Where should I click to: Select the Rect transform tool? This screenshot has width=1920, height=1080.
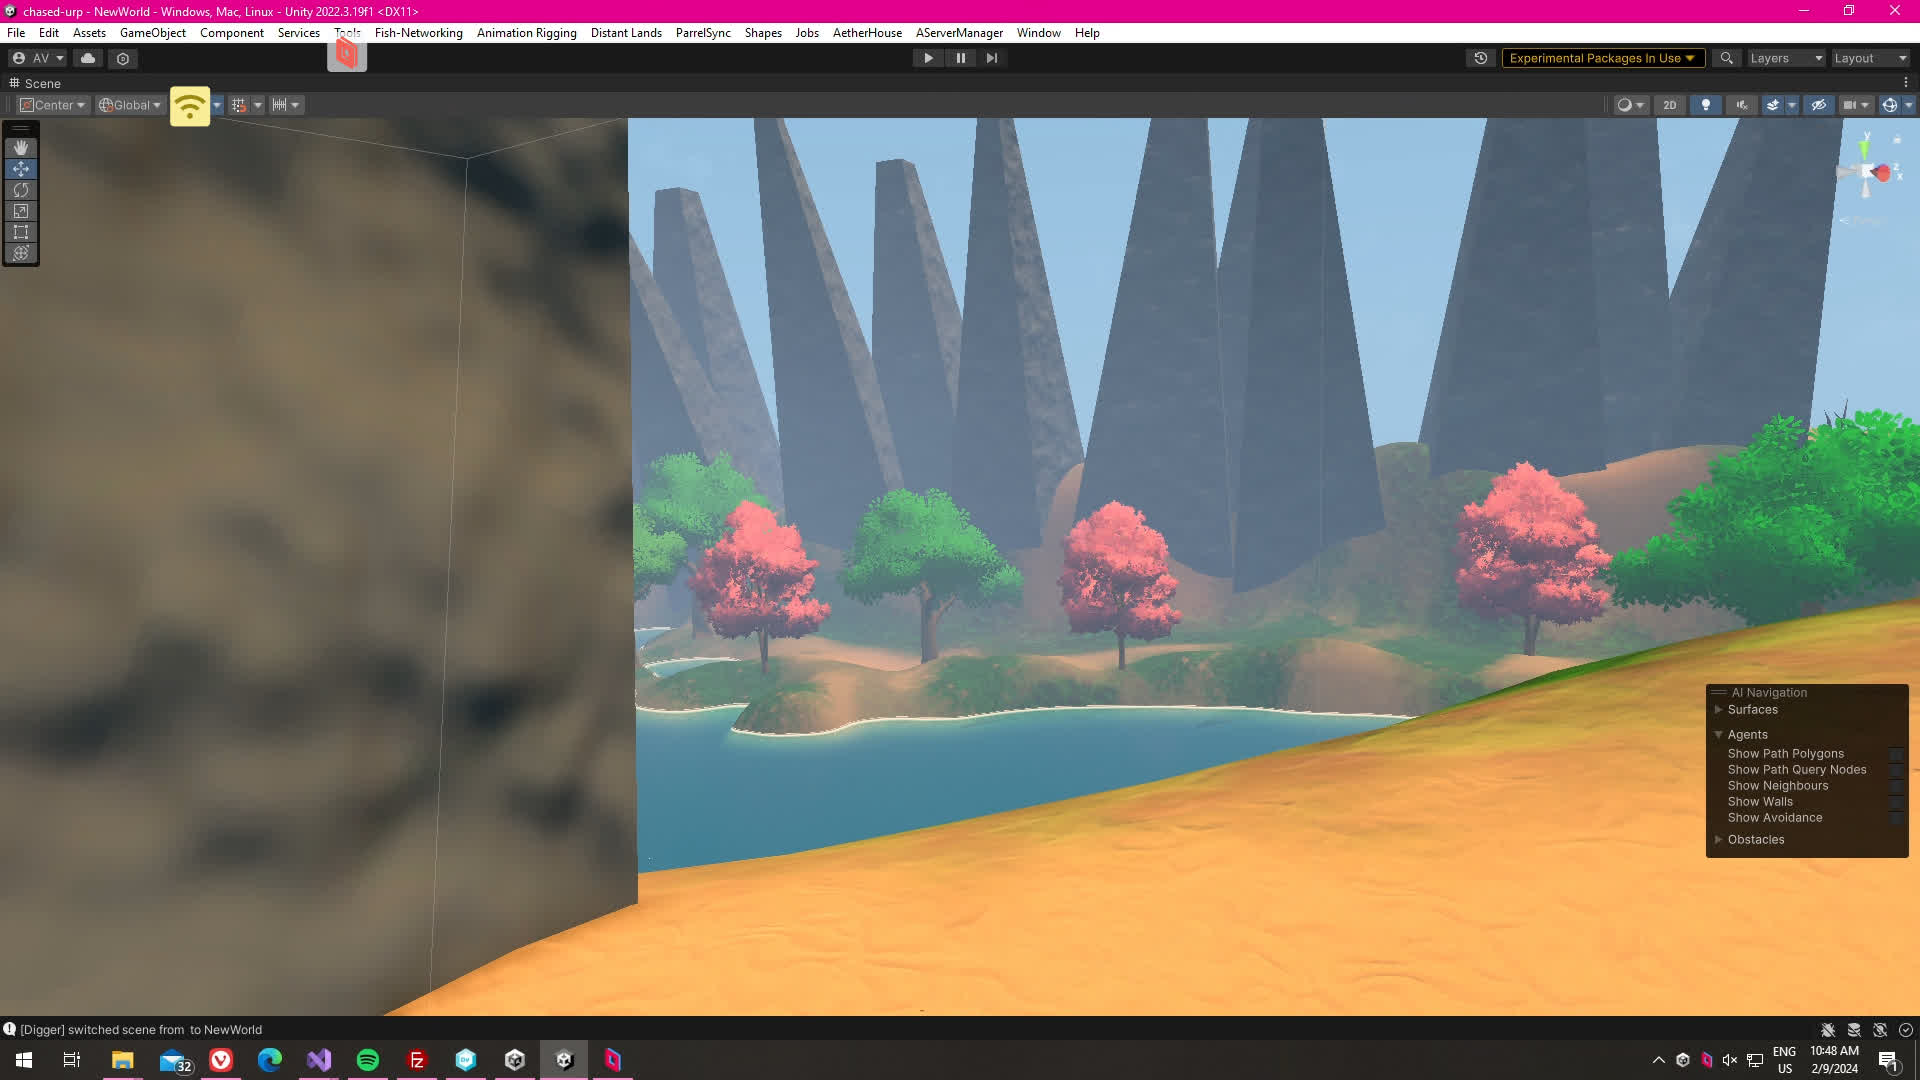click(x=21, y=232)
